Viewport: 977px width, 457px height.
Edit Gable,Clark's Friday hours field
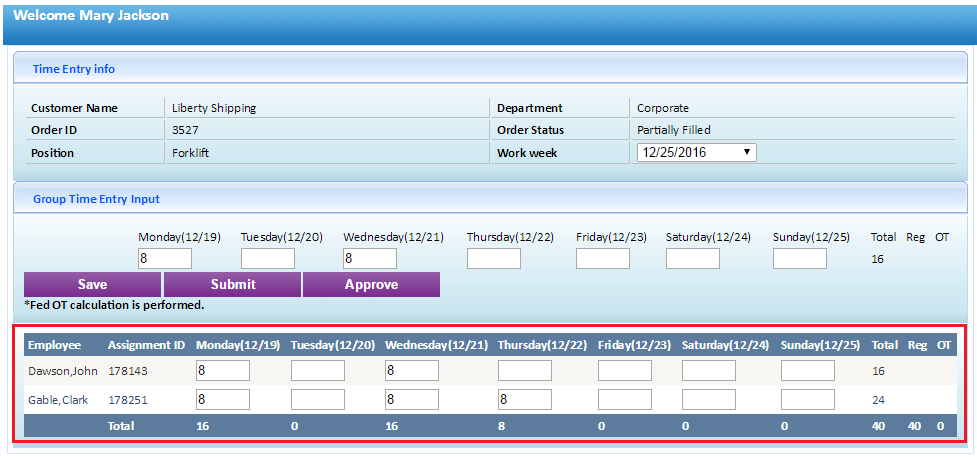[625, 400]
